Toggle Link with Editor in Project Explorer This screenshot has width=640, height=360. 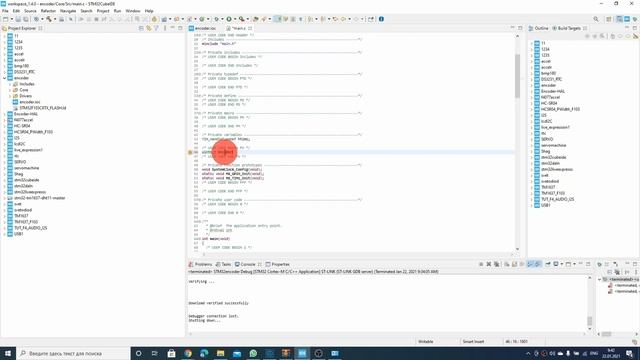coord(149,28)
